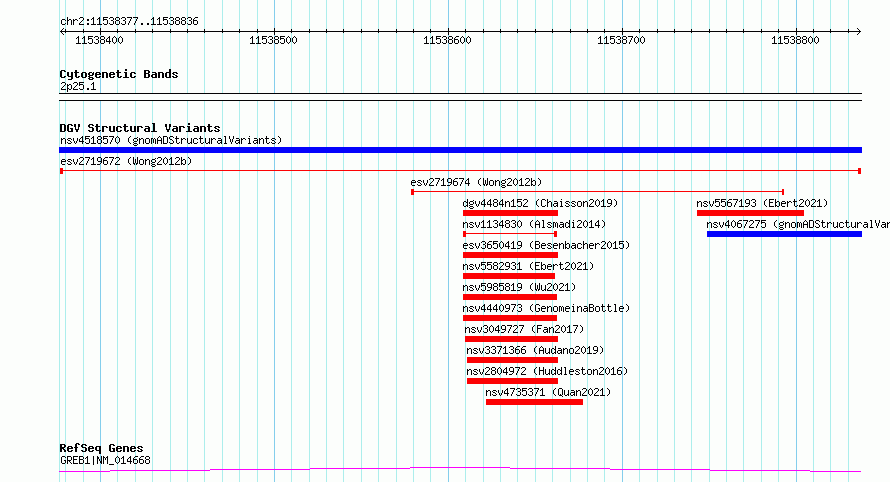Click the ruler's left arrow end
Viewport: 890px width, 482px height.
62,32
